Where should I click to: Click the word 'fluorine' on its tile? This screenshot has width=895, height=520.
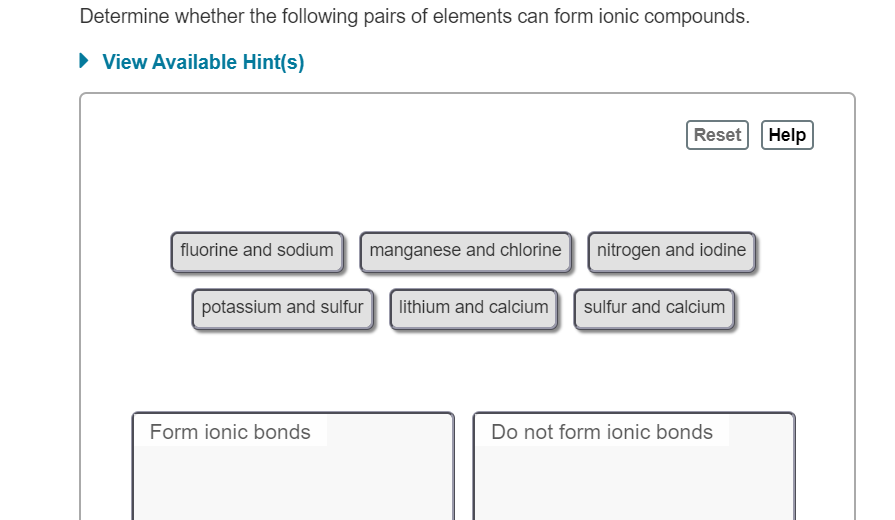(x=210, y=250)
